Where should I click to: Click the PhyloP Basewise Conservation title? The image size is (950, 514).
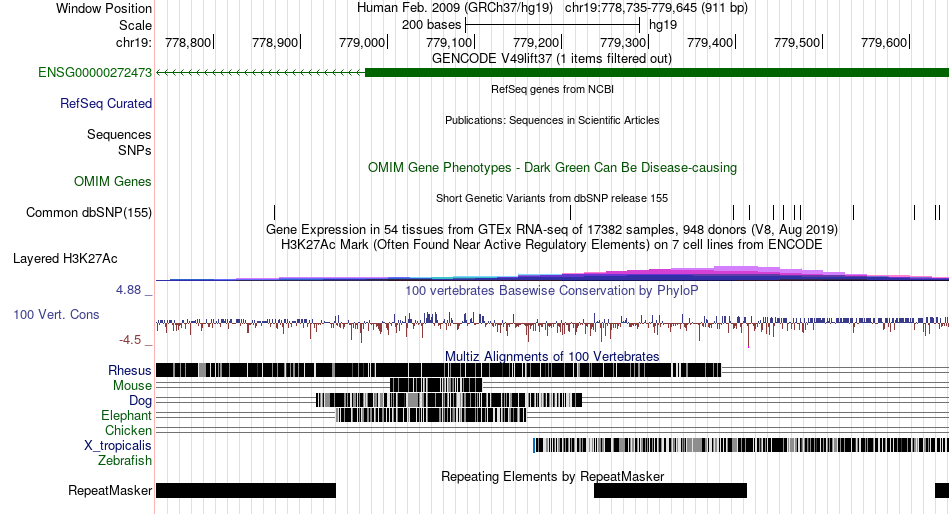[552, 291]
